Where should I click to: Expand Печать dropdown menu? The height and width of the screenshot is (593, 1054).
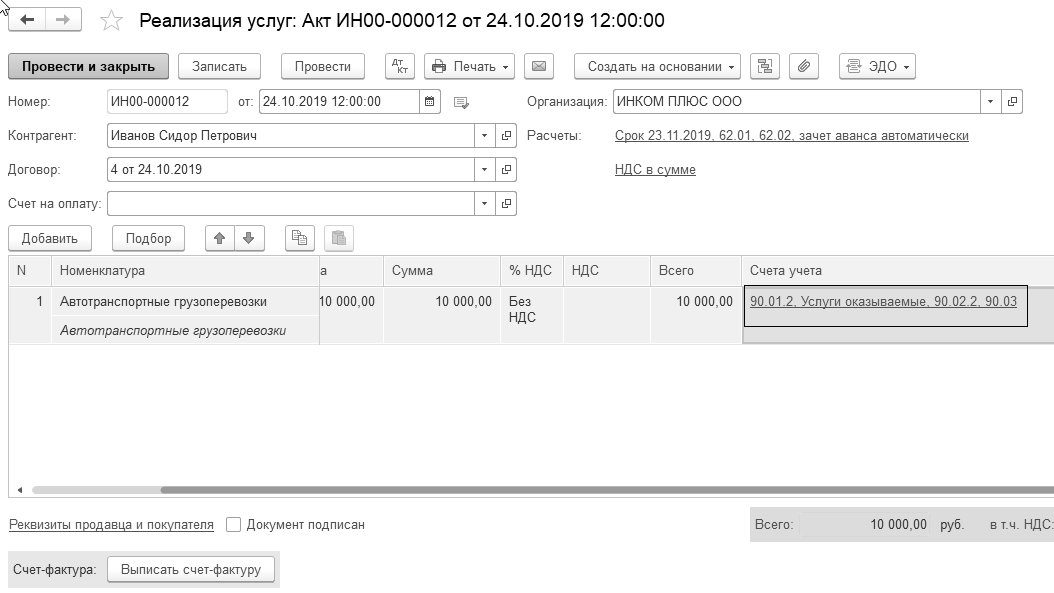[x=469, y=67]
